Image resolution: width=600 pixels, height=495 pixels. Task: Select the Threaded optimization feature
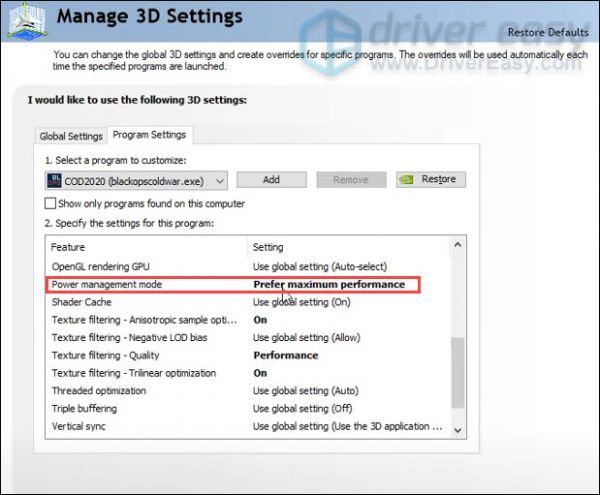click(99, 391)
